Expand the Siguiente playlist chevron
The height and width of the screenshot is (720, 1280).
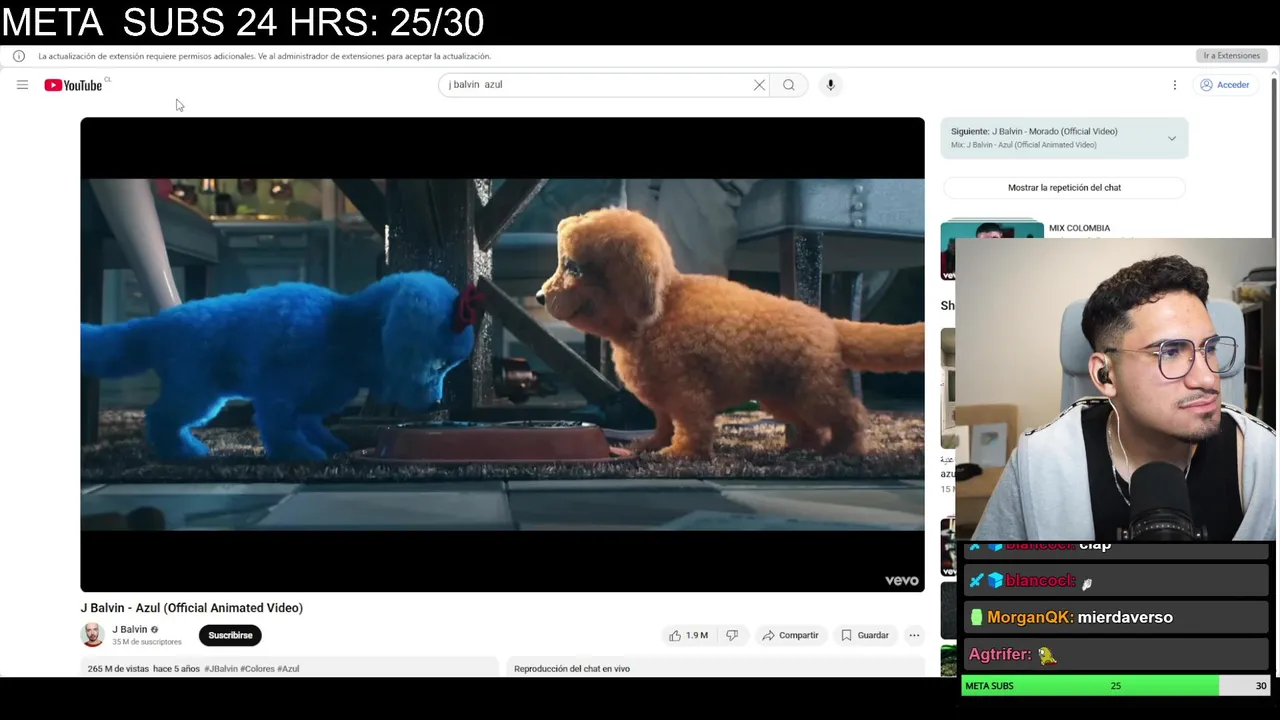tap(1172, 138)
